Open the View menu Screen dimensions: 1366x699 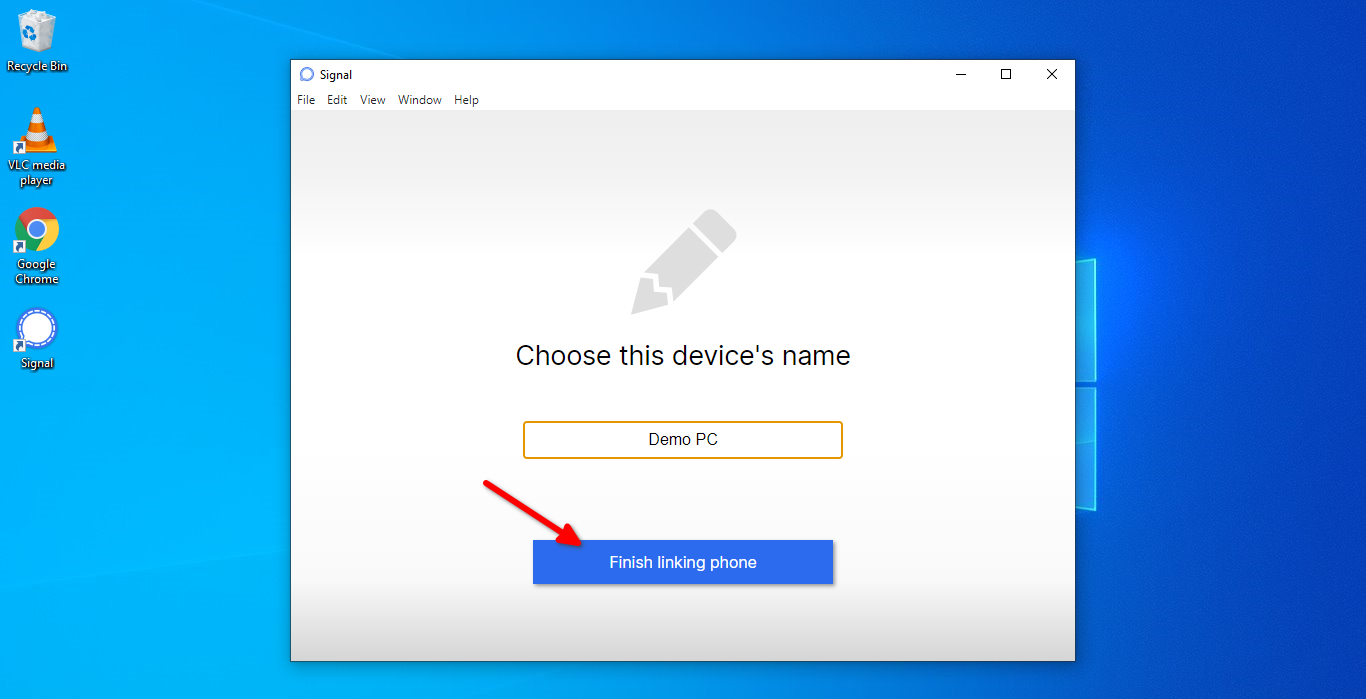tap(373, 100)
